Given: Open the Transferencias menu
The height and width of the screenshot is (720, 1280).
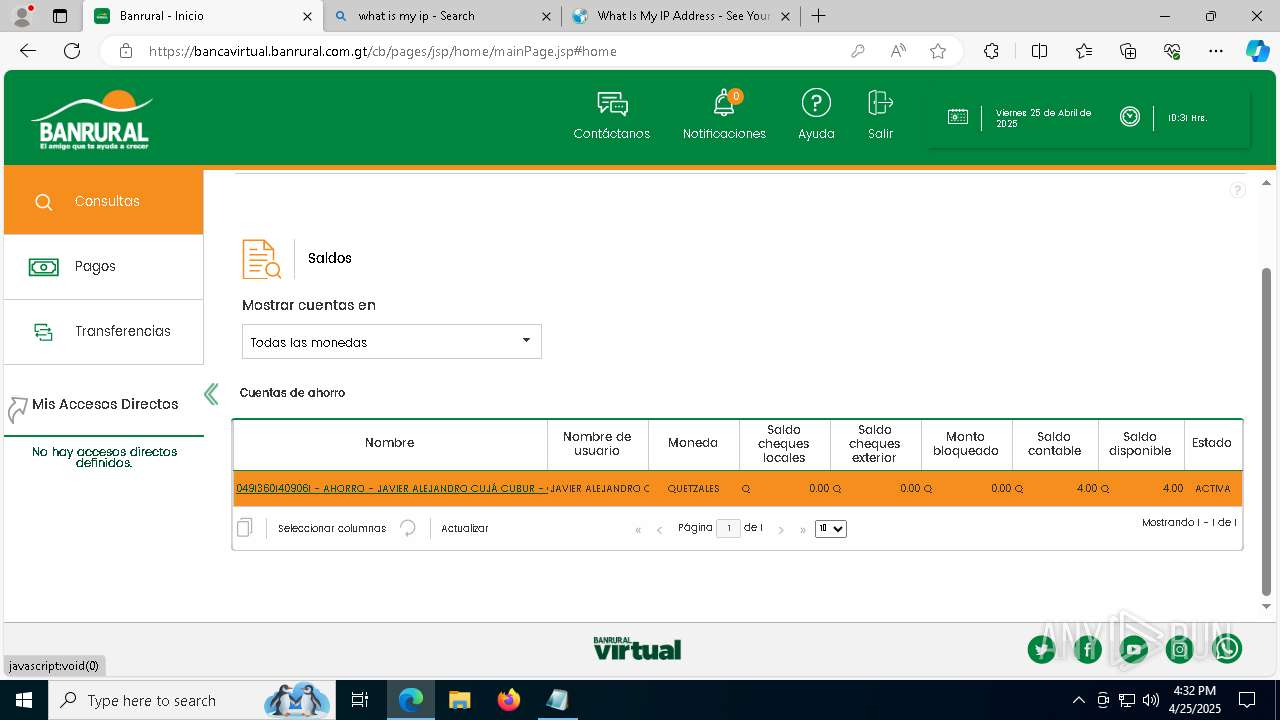Looking at the screenshot, I should [104, 331].
